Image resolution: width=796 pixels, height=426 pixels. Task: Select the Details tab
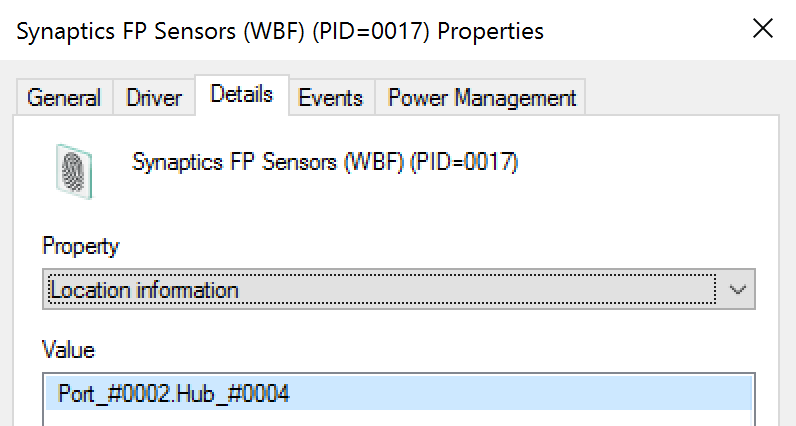[x=241, y=95]
